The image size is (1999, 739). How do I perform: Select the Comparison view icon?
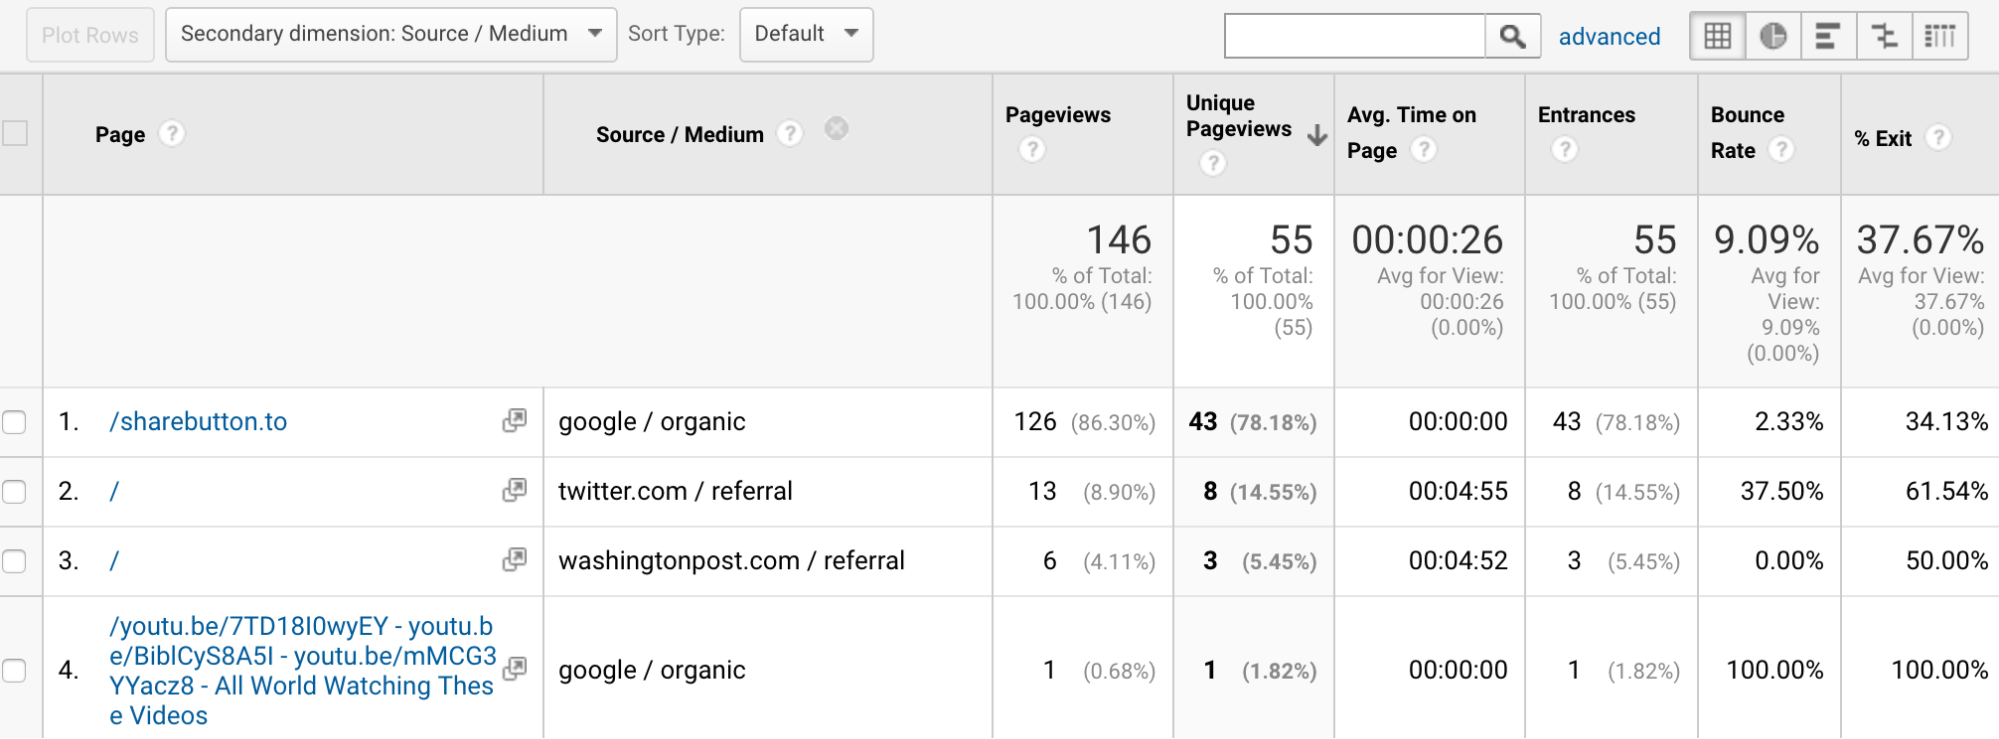pyautogui.click(x=1884, y=37)
